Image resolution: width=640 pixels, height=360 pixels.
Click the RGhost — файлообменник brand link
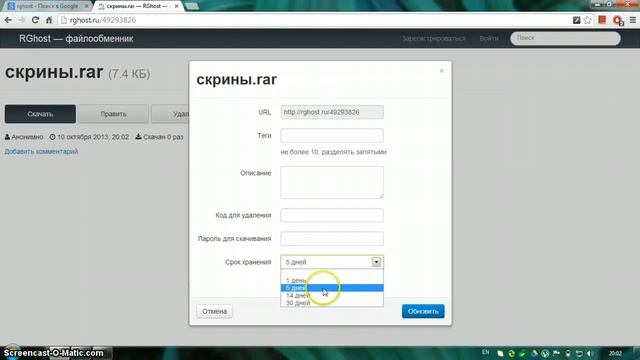coord(76,39)
